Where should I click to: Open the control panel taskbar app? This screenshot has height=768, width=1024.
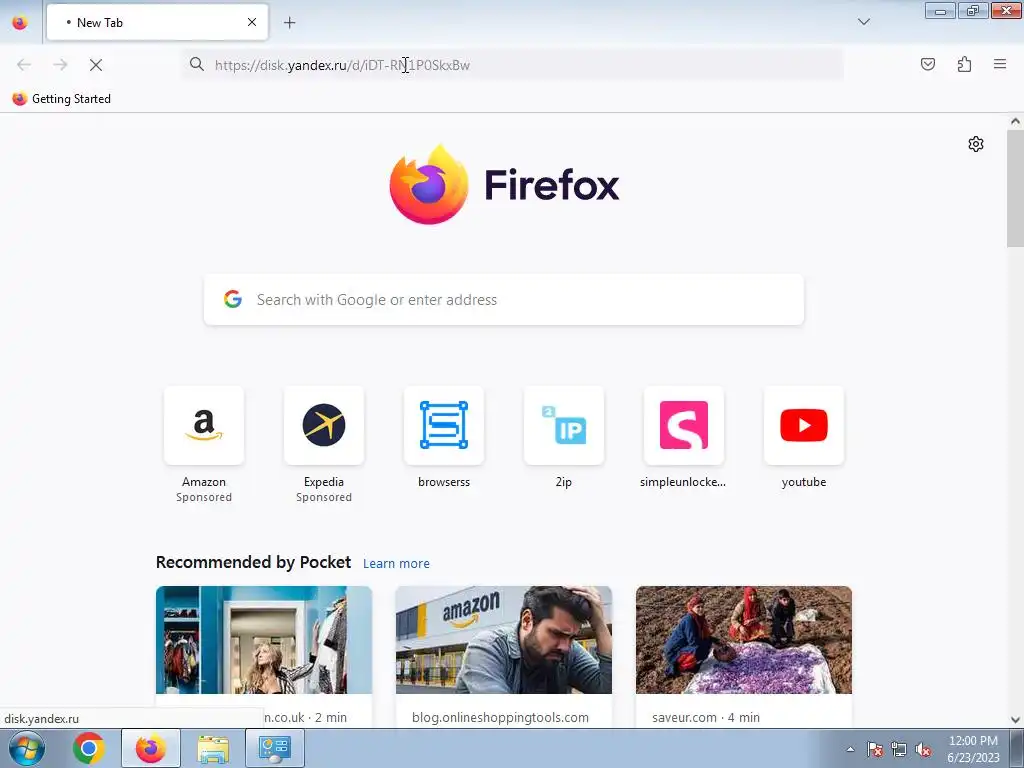tap(274, 748)
